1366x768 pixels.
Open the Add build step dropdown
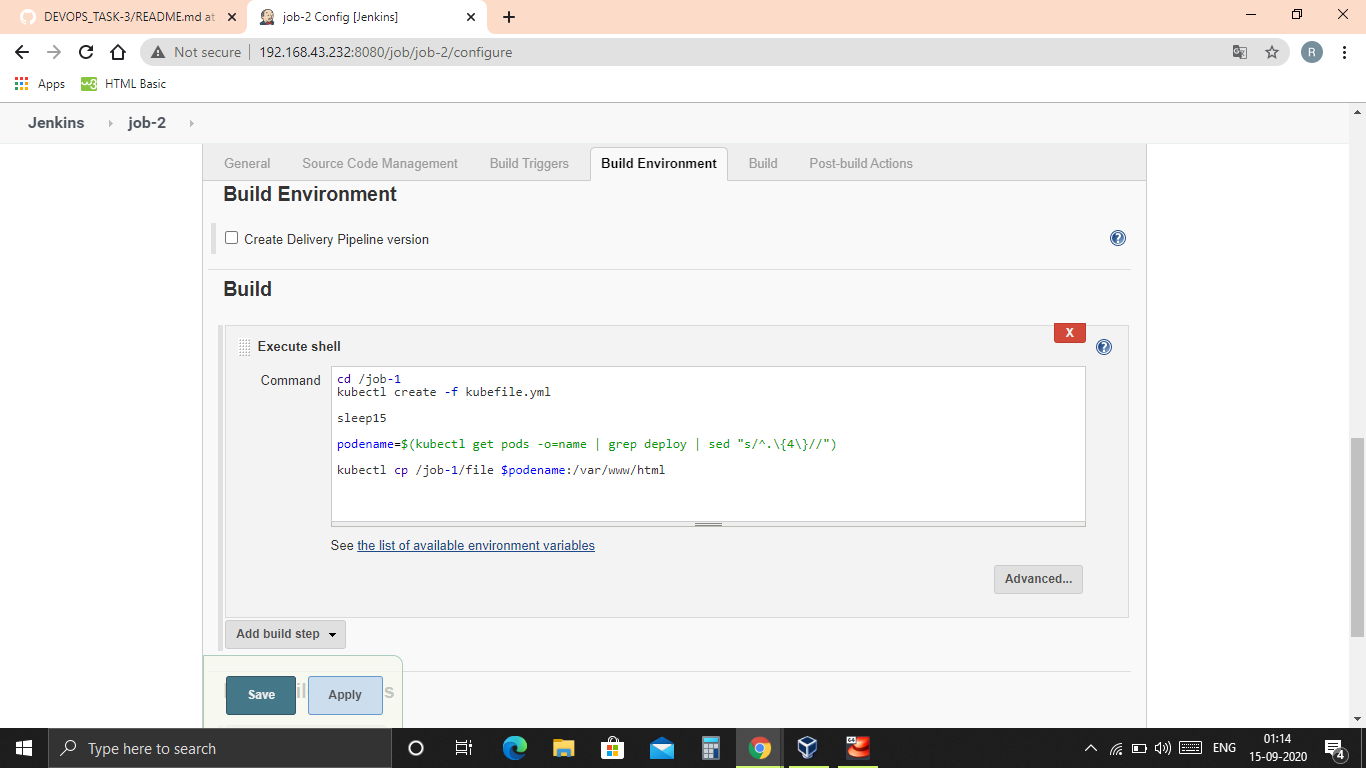[285, 634]
